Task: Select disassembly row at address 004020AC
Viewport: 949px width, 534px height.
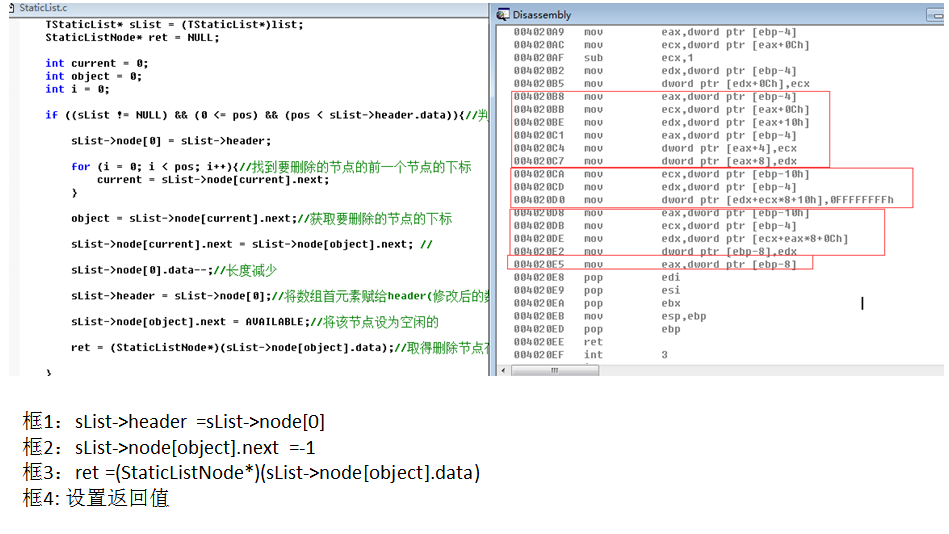Action: pos(662,45)
